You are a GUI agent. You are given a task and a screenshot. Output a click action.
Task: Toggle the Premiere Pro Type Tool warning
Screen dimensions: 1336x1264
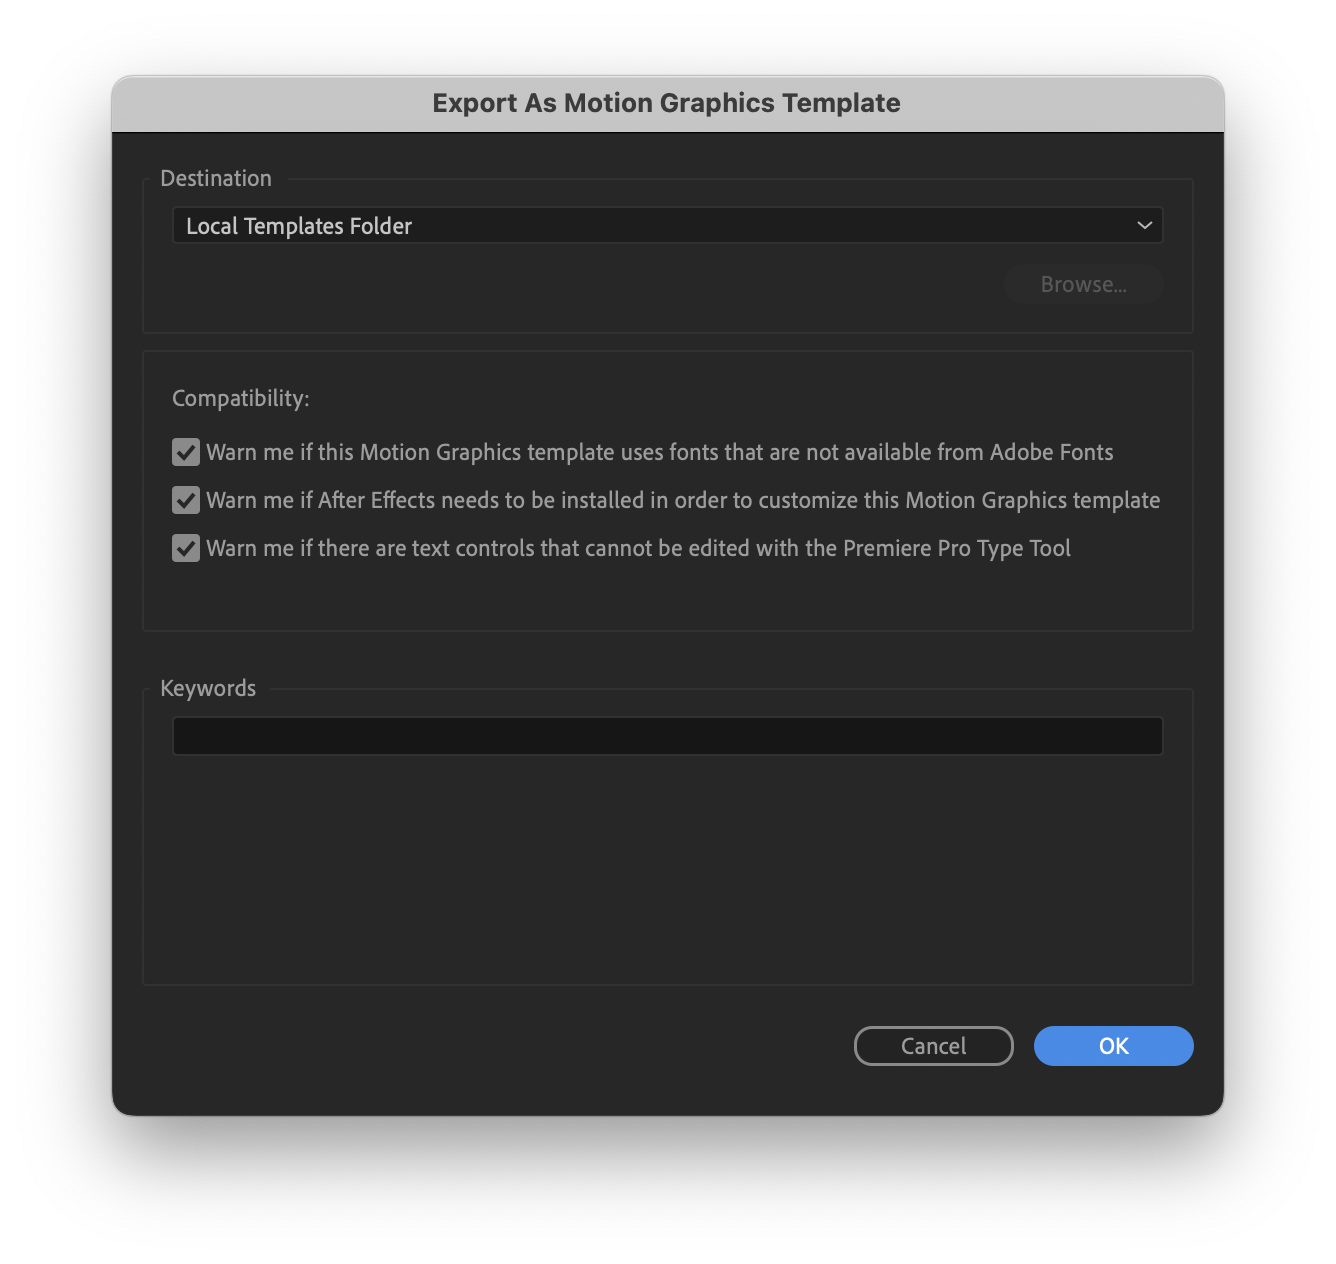[x=185, y=548]
